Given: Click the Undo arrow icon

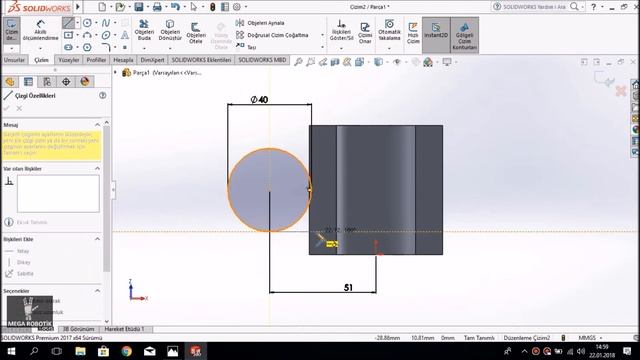Looking at the screenshot, I should 176,7.
